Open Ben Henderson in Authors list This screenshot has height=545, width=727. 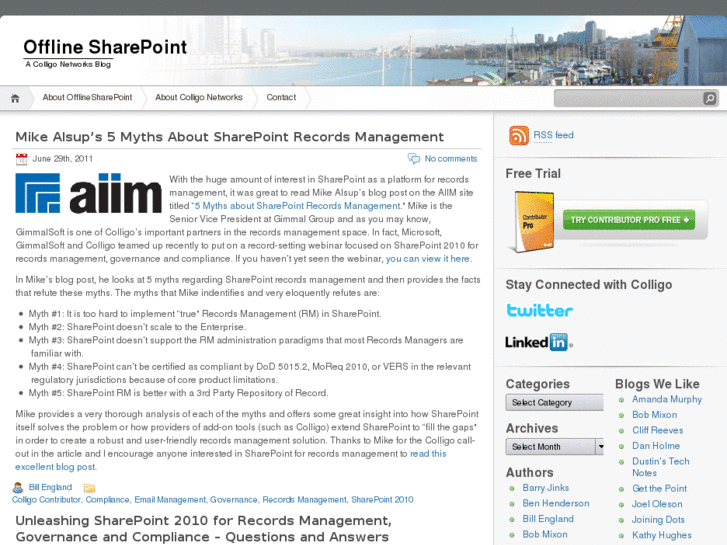click(x=555, y=503)
